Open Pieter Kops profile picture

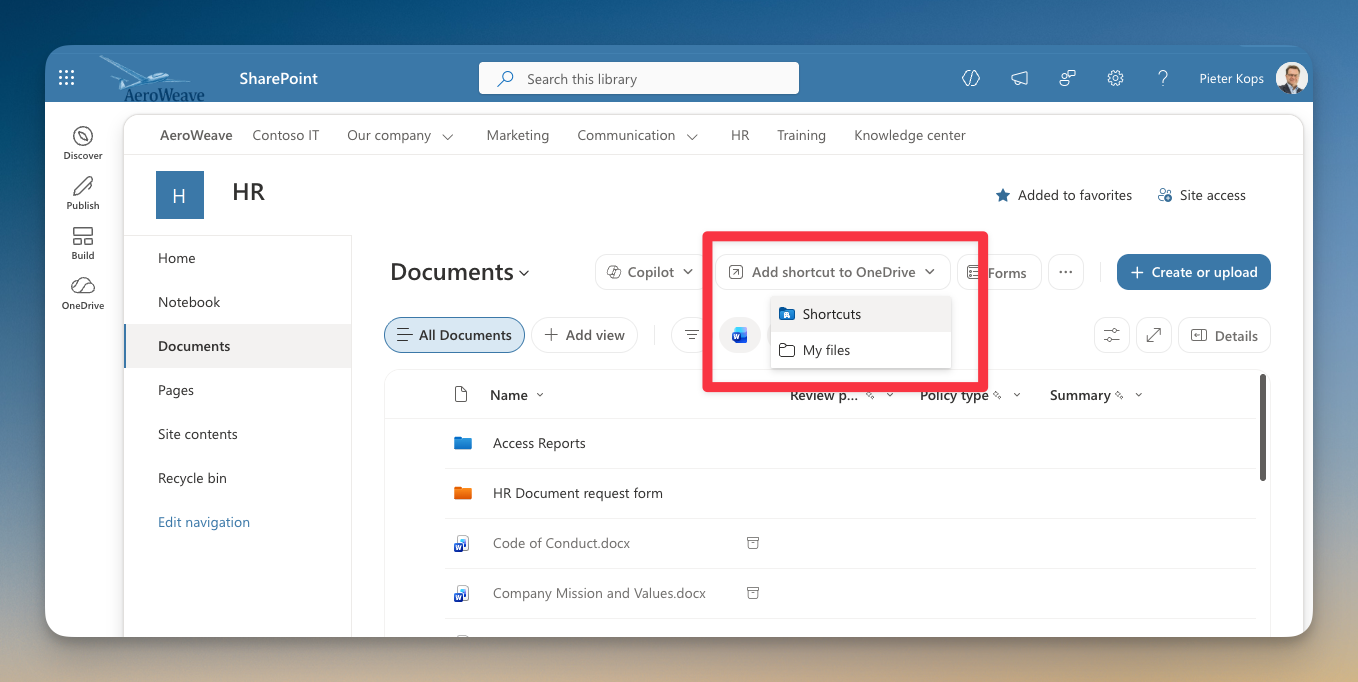pos(1292,78)
